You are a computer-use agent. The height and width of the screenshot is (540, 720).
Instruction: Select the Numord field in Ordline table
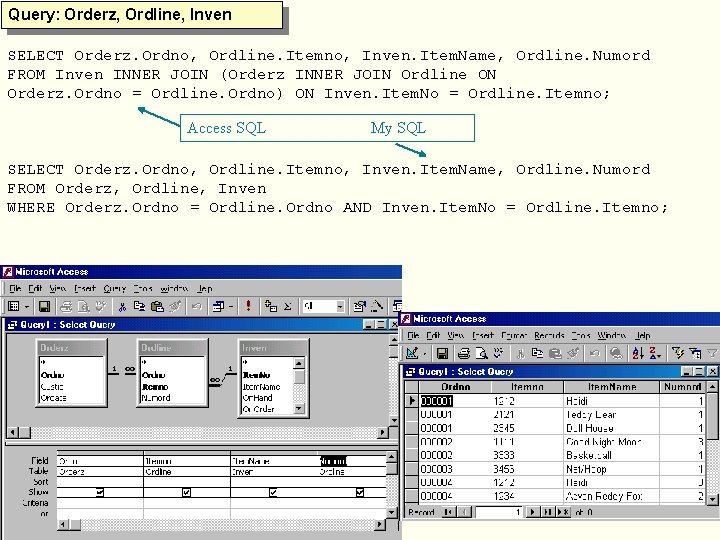tap(156, 398)
